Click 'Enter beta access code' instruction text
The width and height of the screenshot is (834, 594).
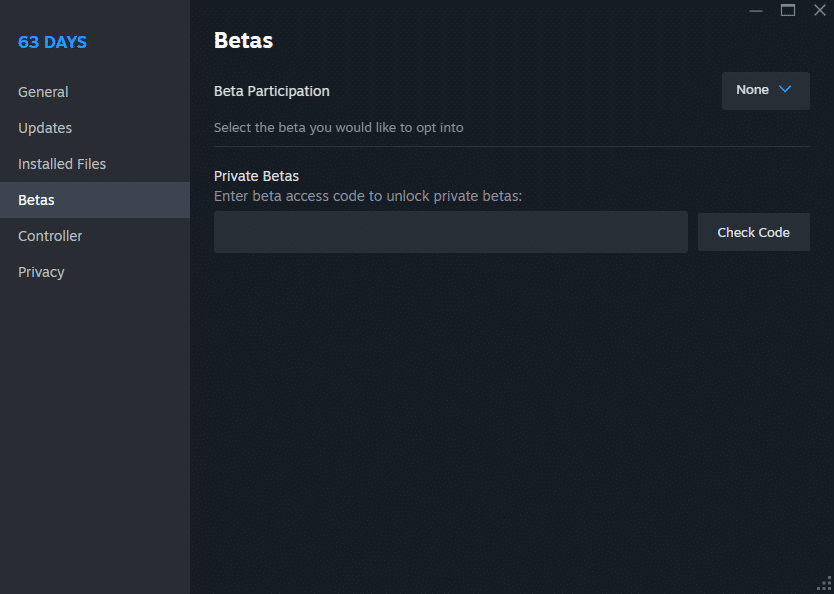point(368,196)
